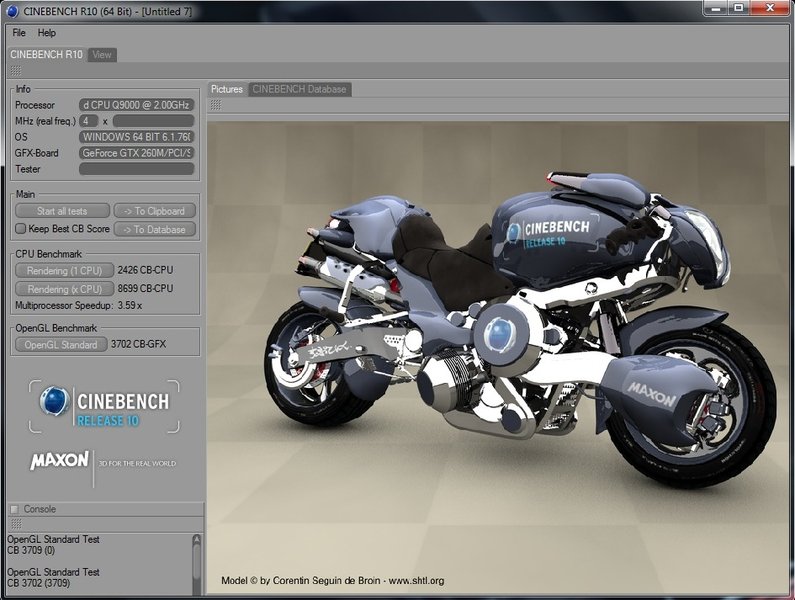Image resolution: width=795 pixels, height=600 pixels.
Task: Switch to the View tab
Action: (102, 54)
